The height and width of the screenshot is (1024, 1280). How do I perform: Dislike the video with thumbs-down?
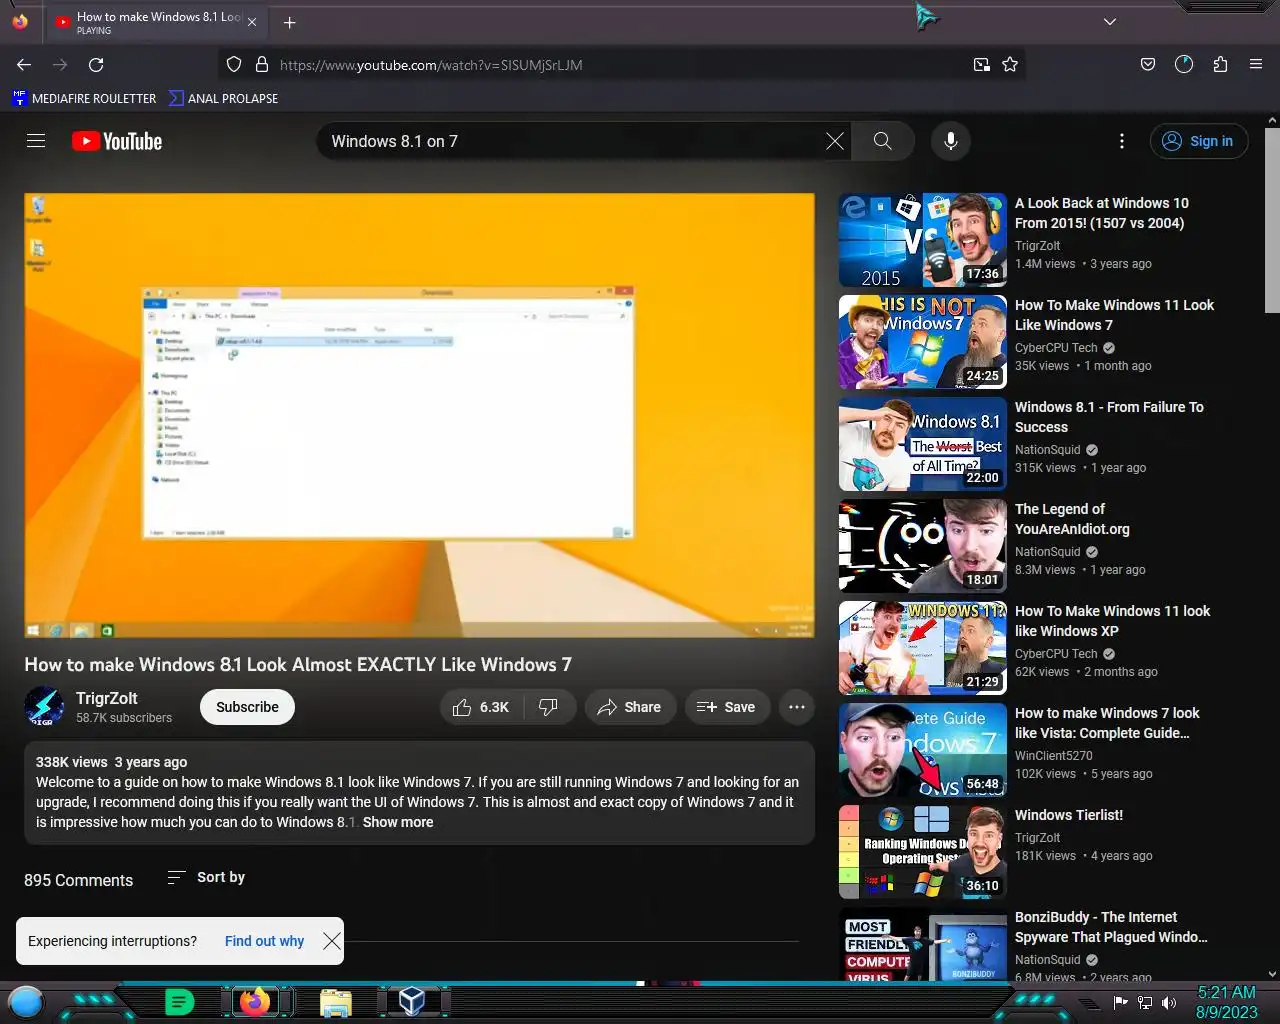pos(549,707)
